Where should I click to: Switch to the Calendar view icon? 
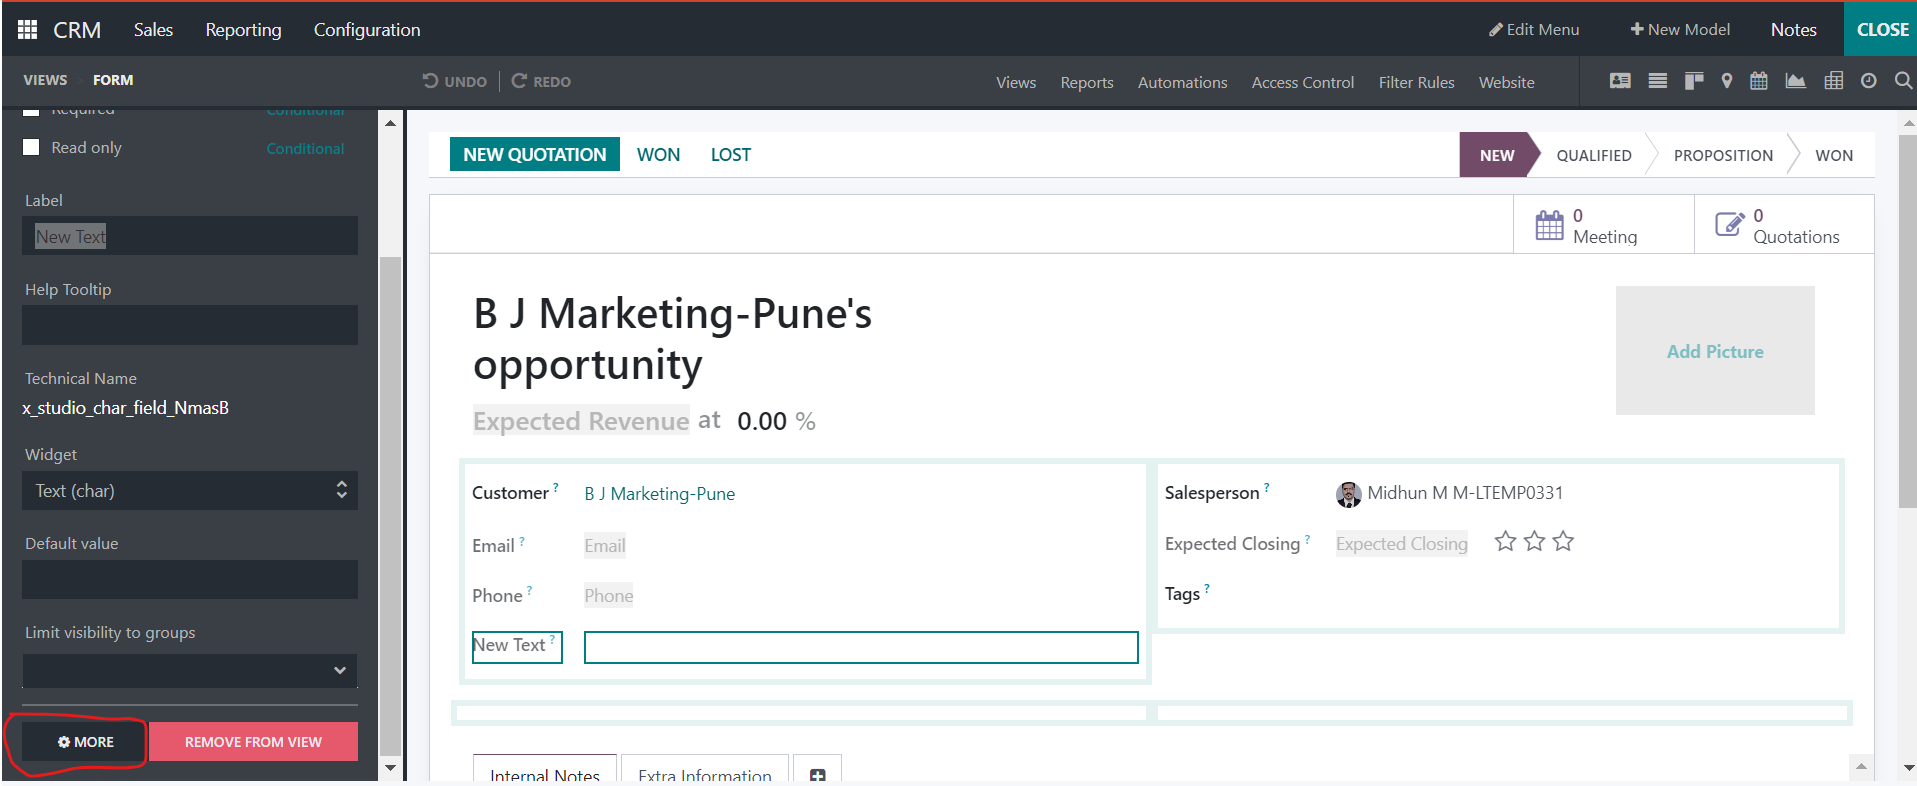1758,81
